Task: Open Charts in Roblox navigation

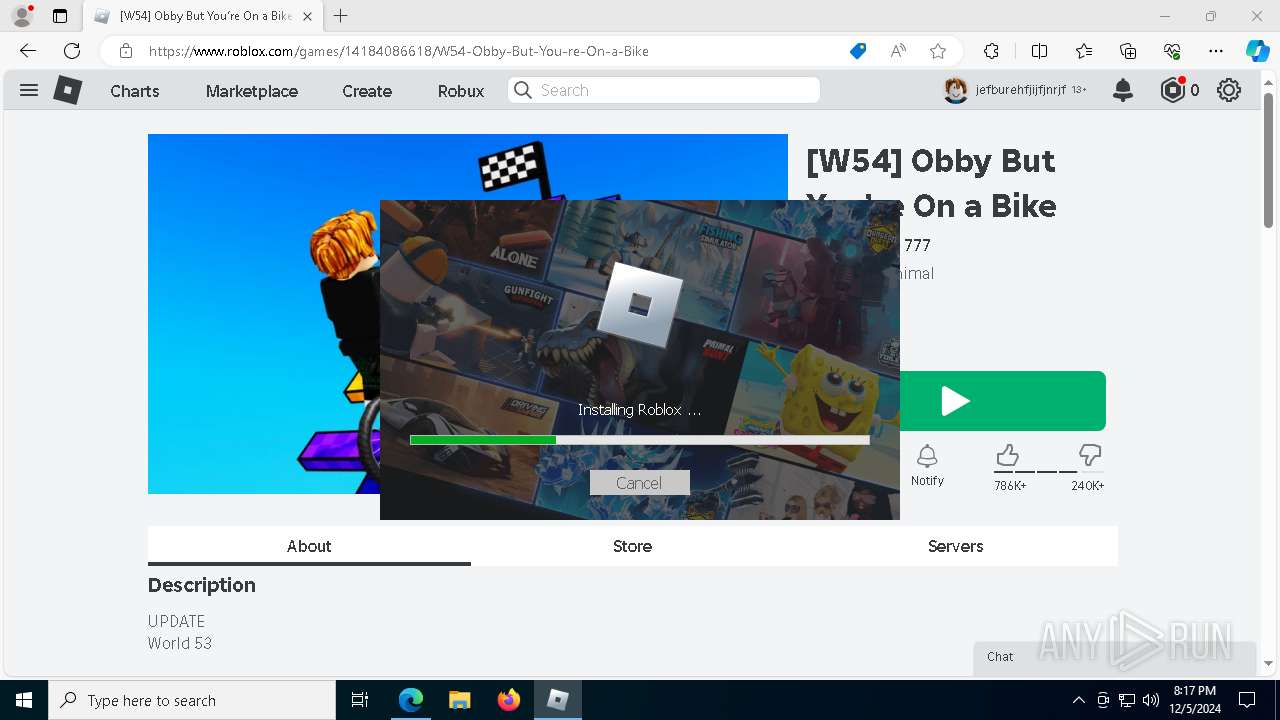Action: coord(135,91)
